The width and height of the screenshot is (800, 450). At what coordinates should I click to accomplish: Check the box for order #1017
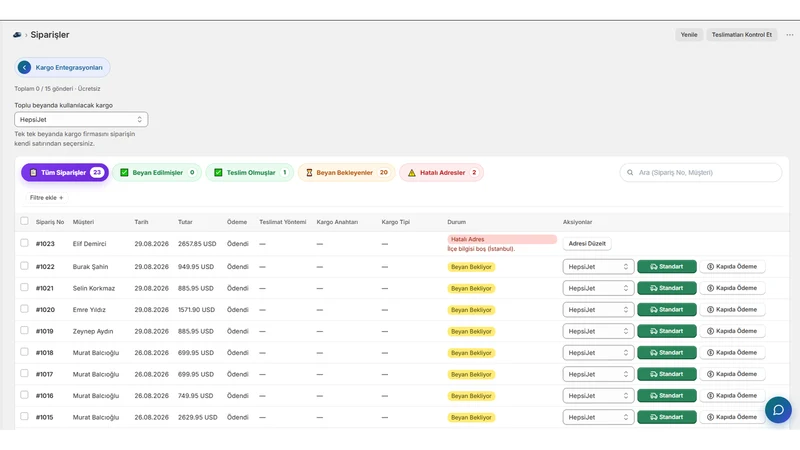(24, 373)
